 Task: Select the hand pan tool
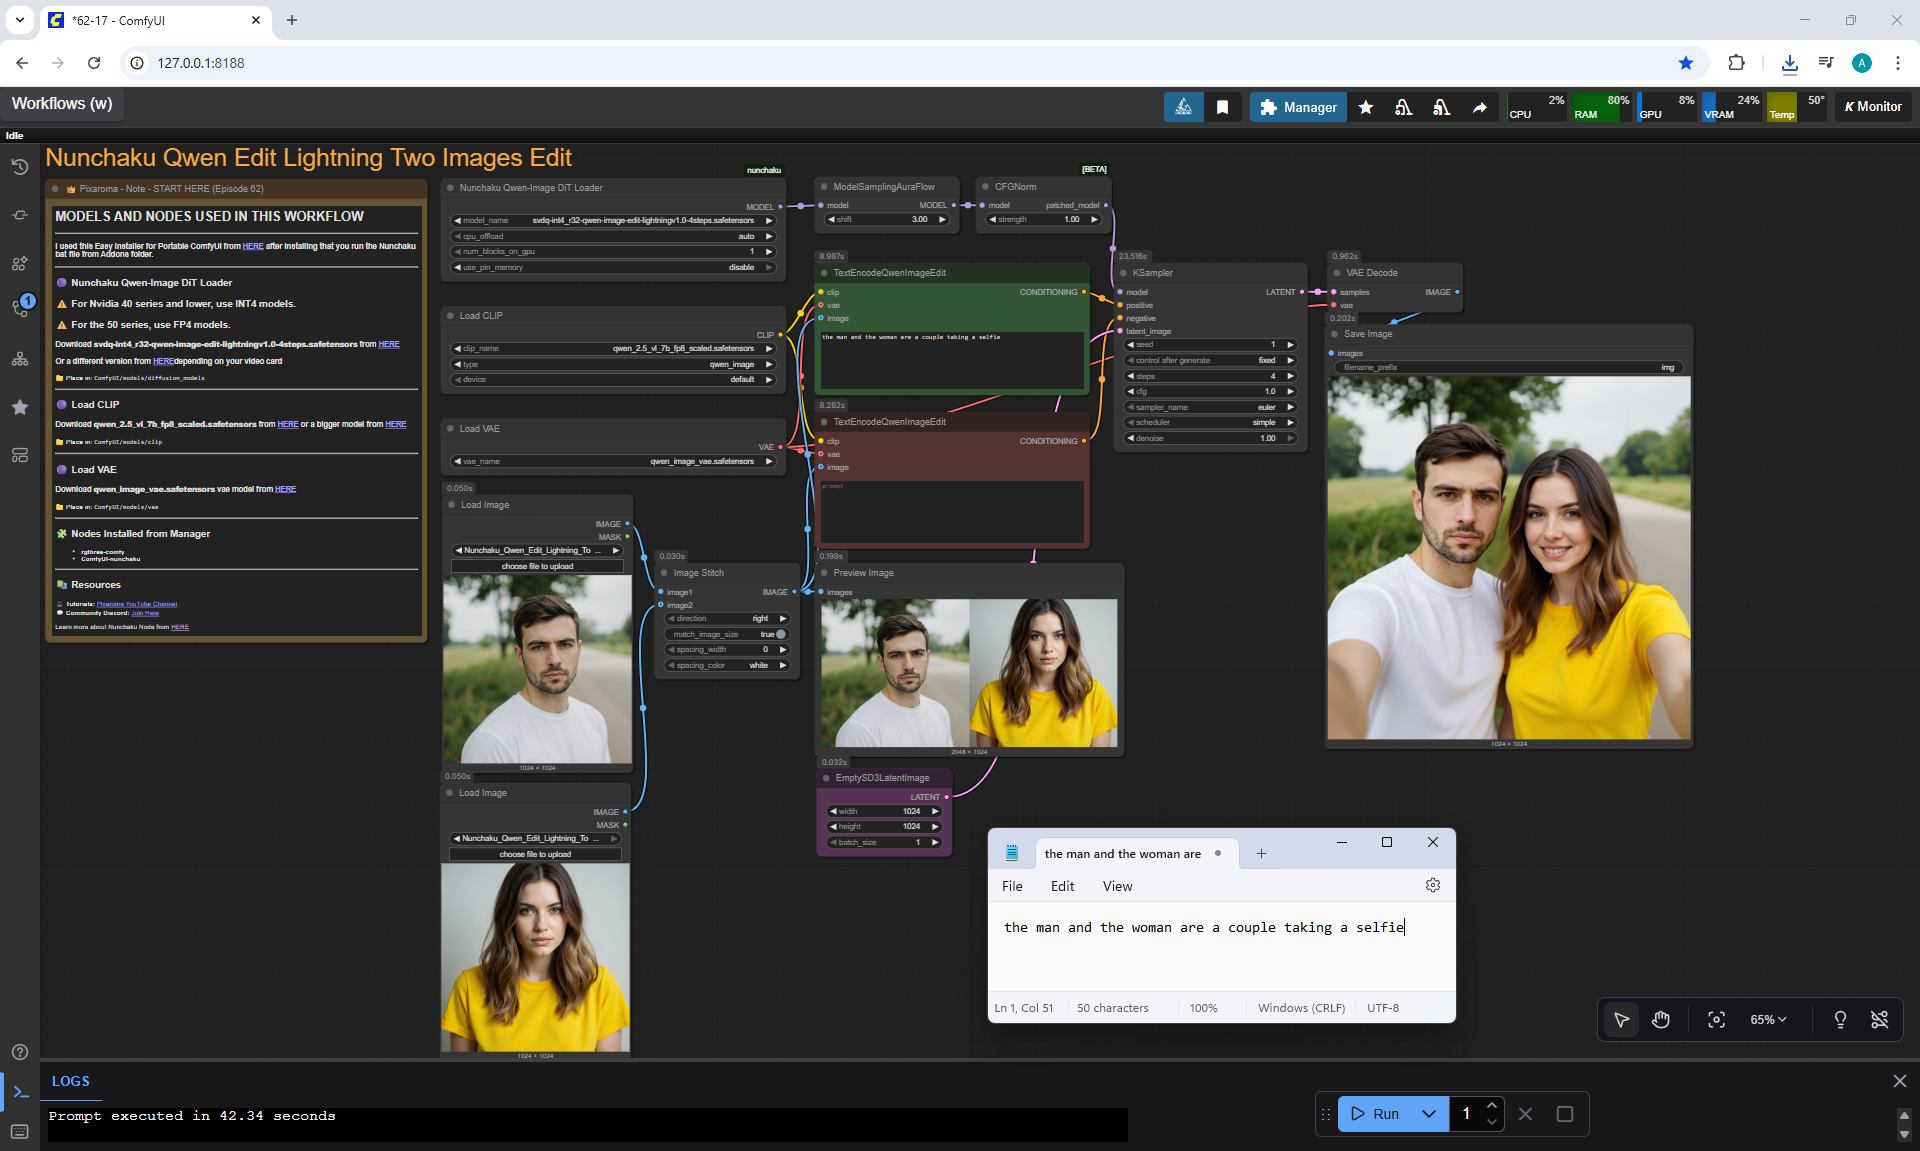pos(1661,1020)
